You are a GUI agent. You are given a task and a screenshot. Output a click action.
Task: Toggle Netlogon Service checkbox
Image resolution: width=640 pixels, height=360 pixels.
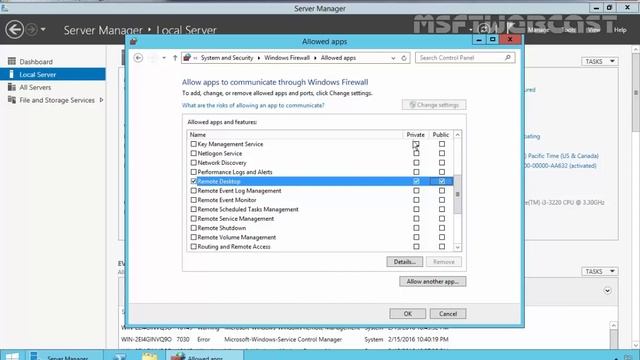point(193,153)
